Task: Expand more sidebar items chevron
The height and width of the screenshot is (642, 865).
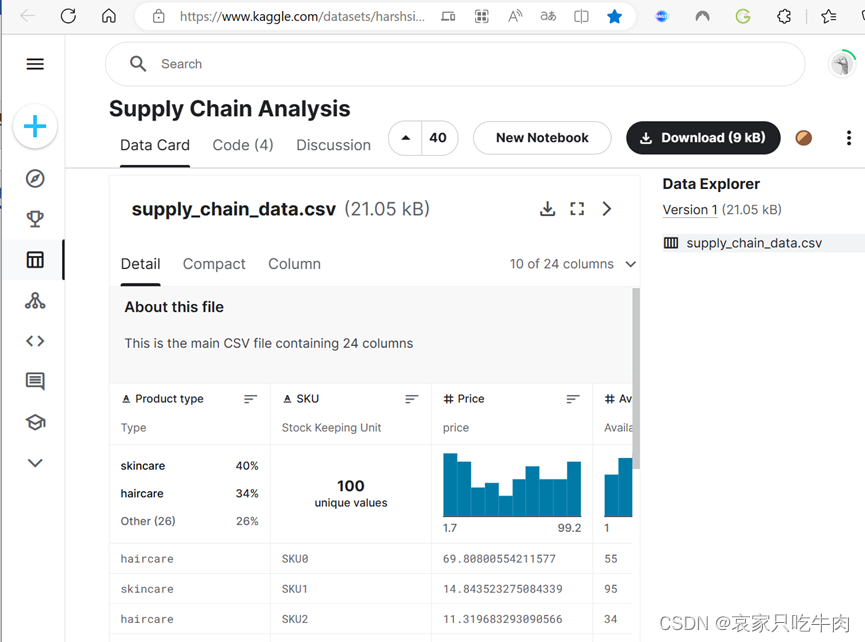Action: 35,463
